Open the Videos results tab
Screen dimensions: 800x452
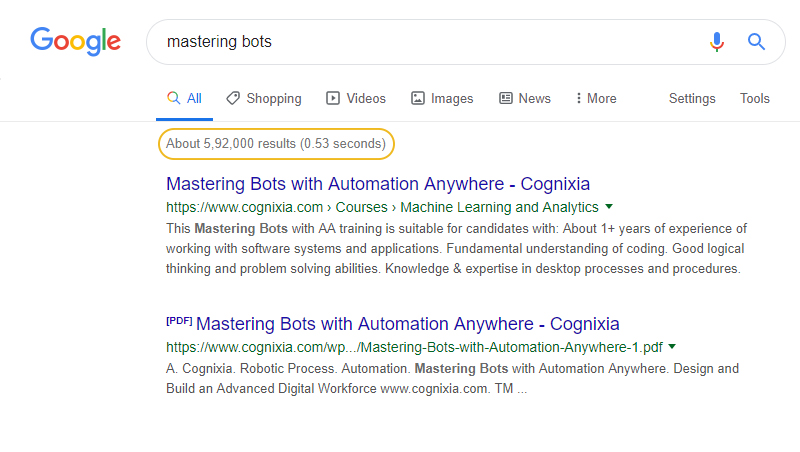(x=356, y=98)
